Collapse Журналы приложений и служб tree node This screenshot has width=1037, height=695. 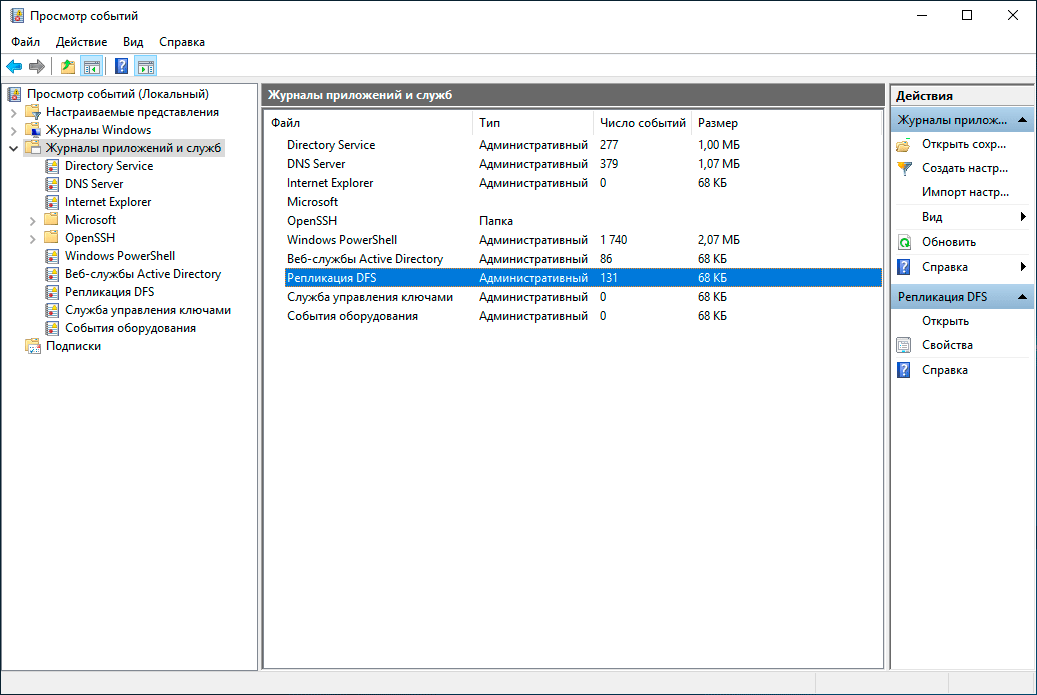(14, 148)
